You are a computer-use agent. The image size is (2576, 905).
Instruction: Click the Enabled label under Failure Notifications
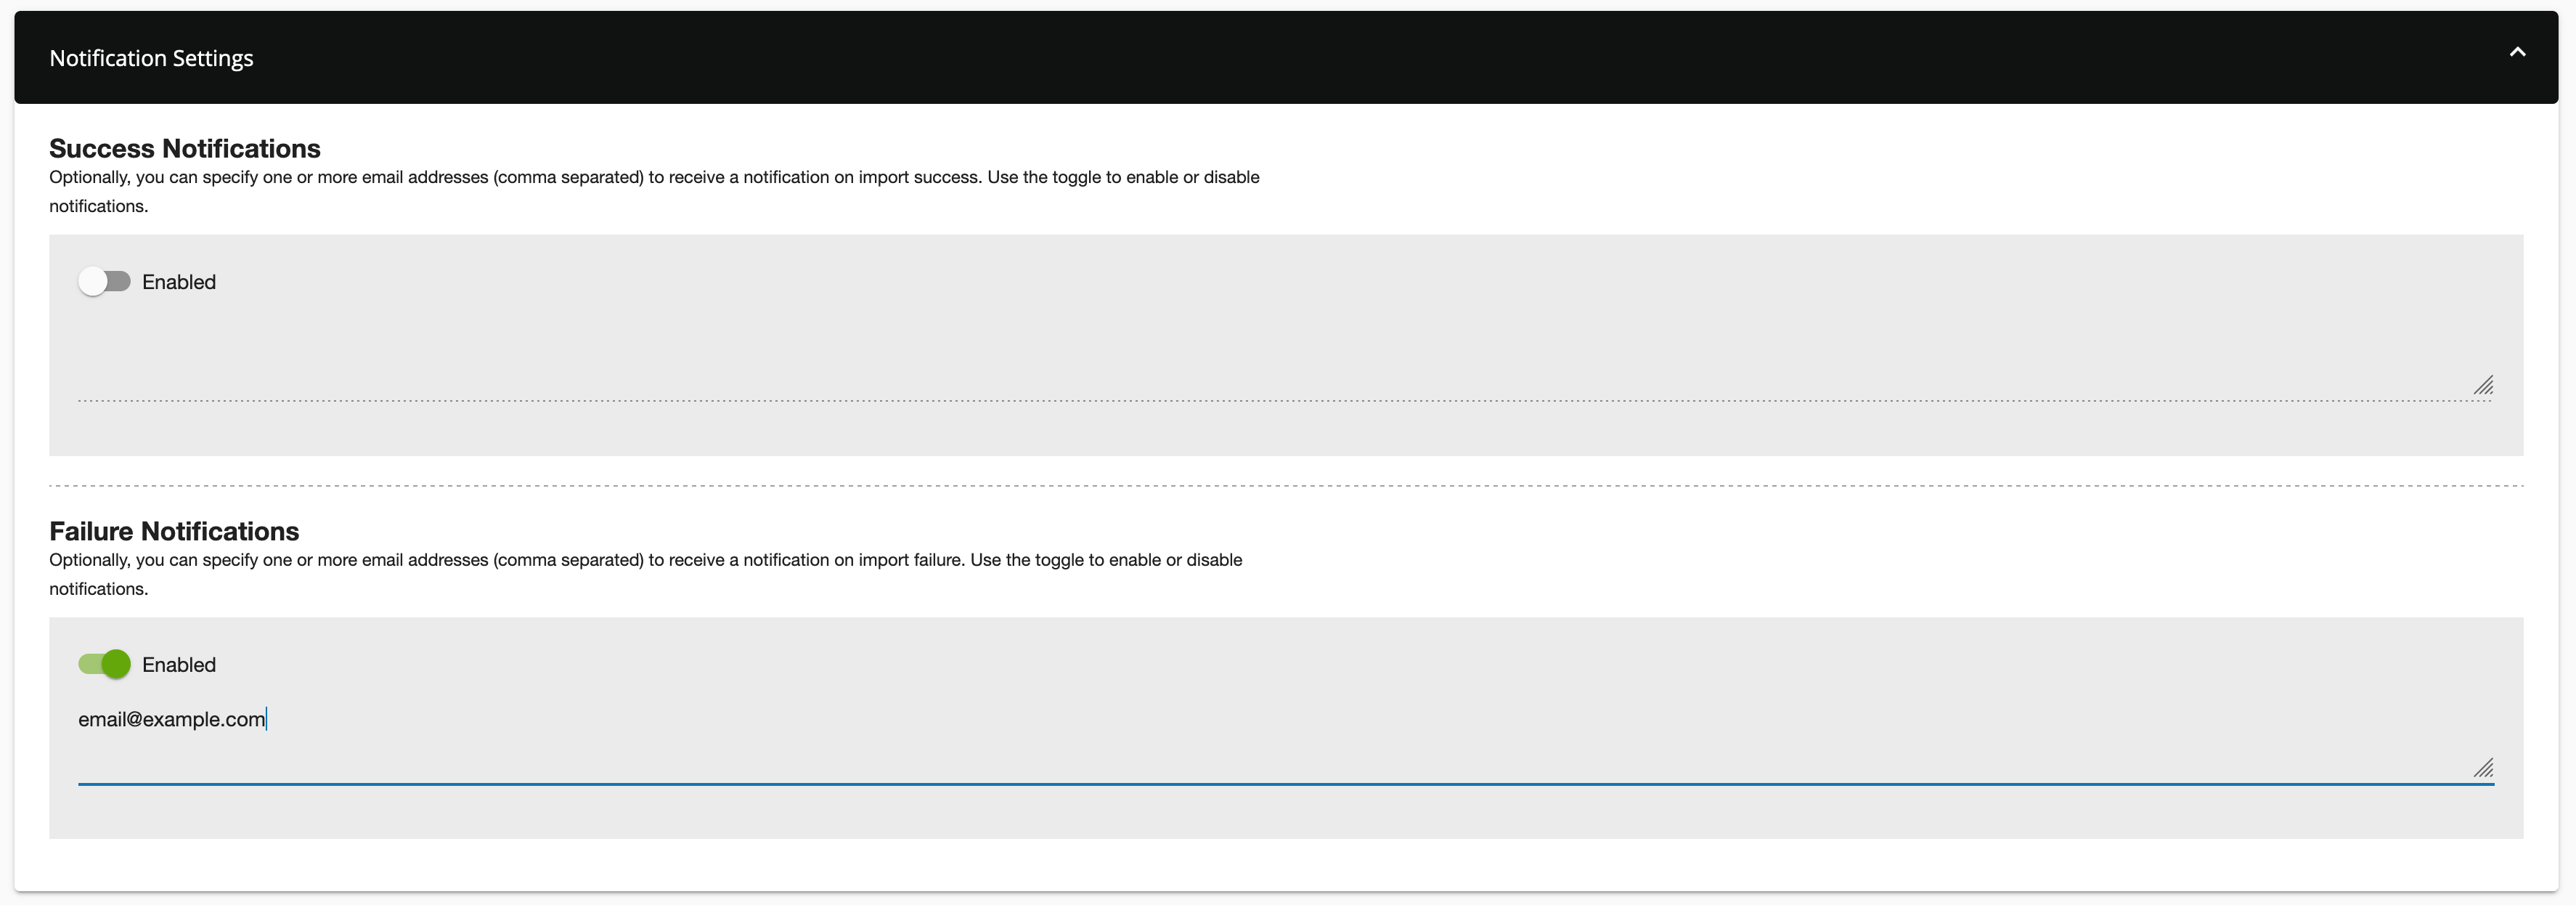(x=179, y=665)
